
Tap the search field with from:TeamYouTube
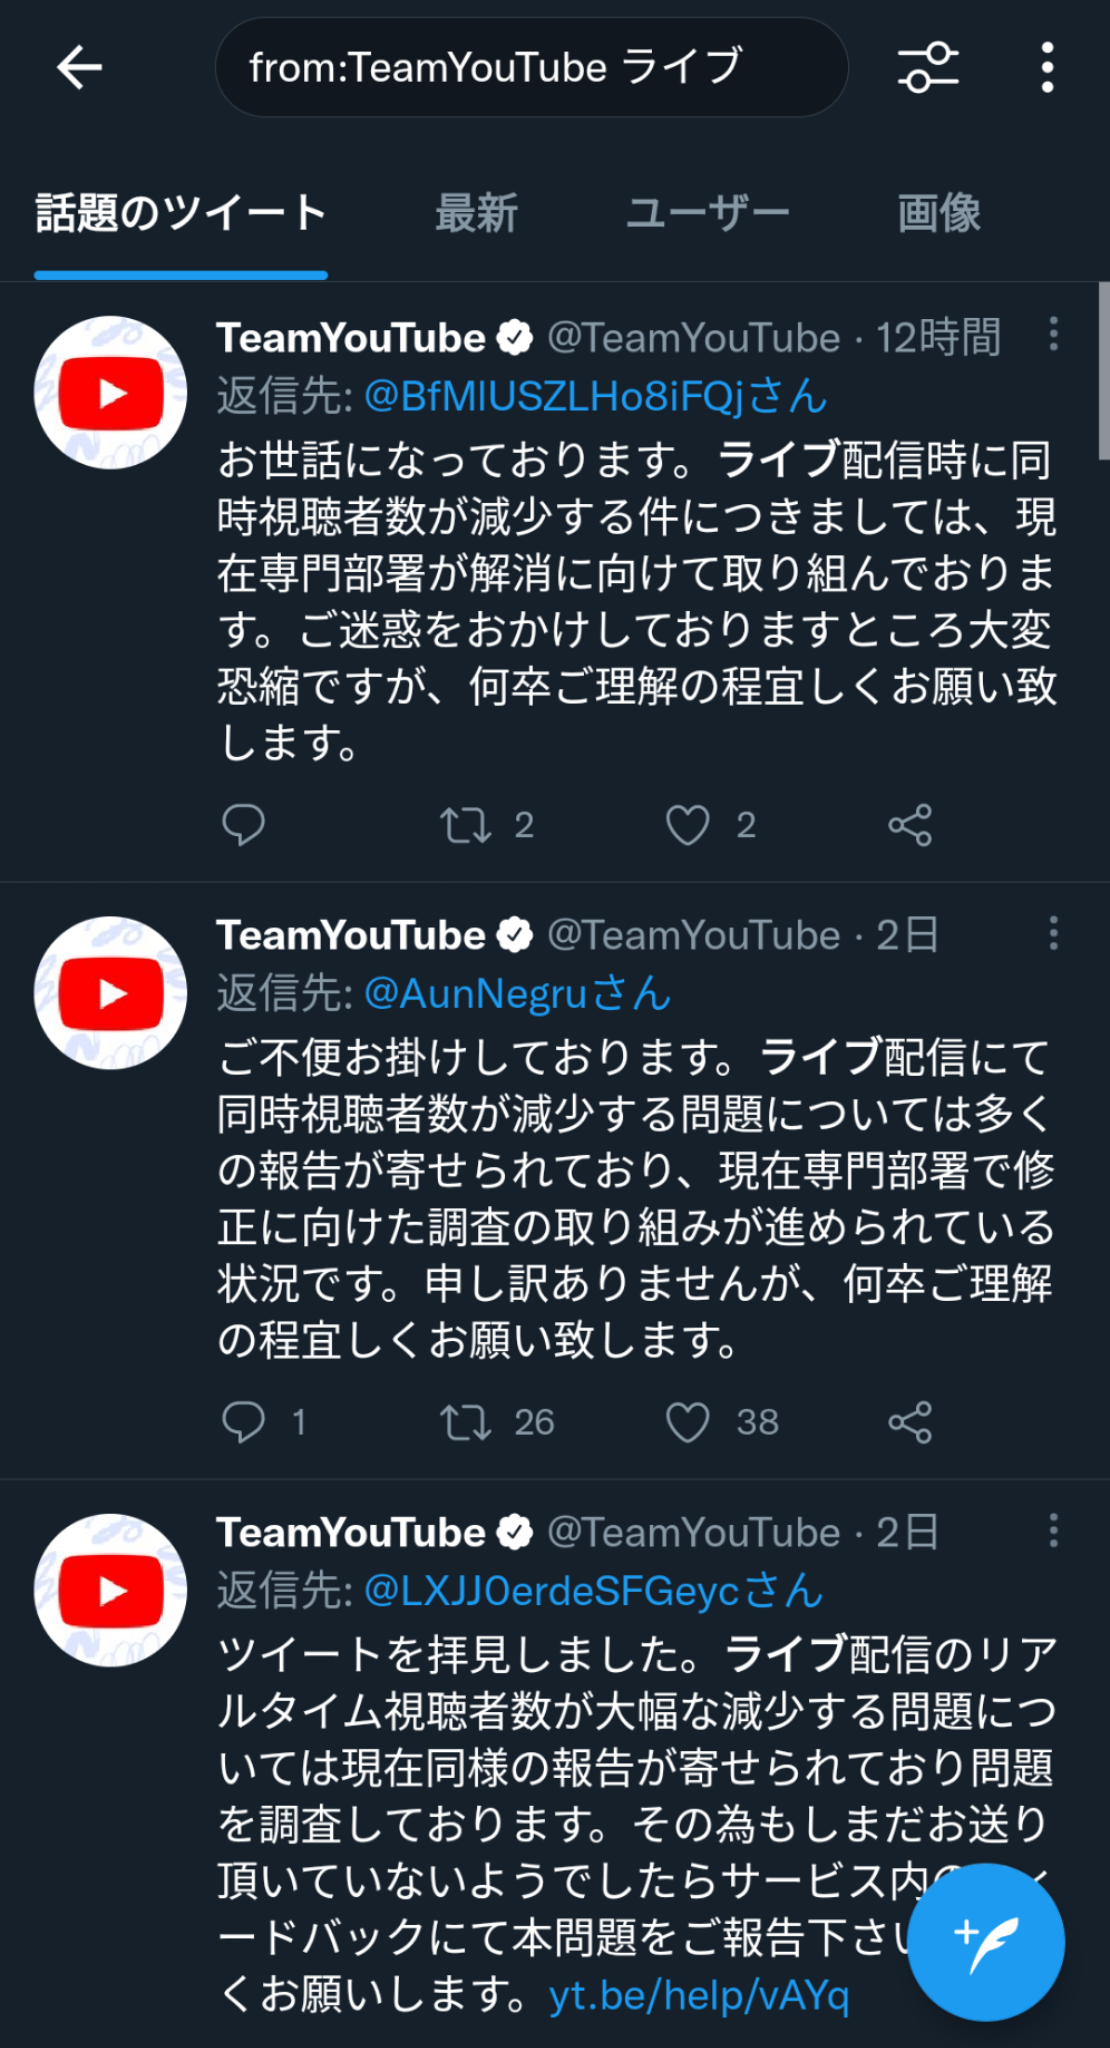[530, 68]
